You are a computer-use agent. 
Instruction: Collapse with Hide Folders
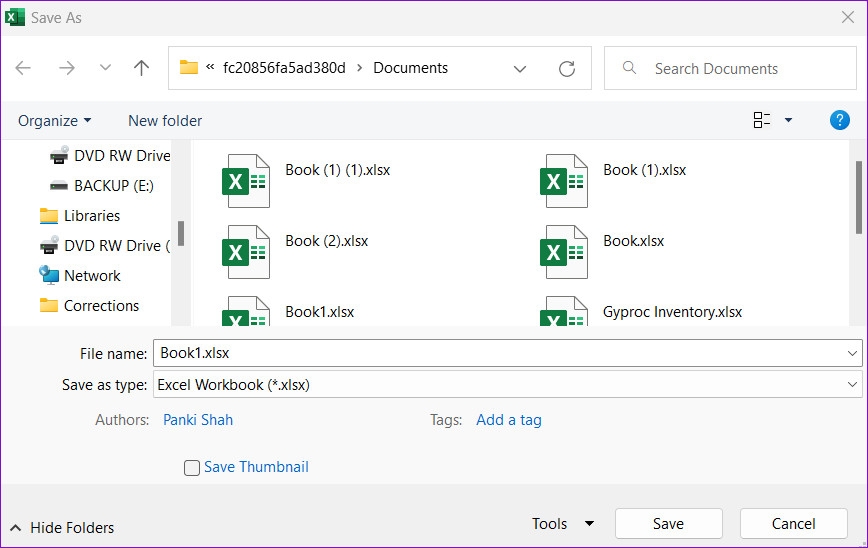click(x=62, y=528)
